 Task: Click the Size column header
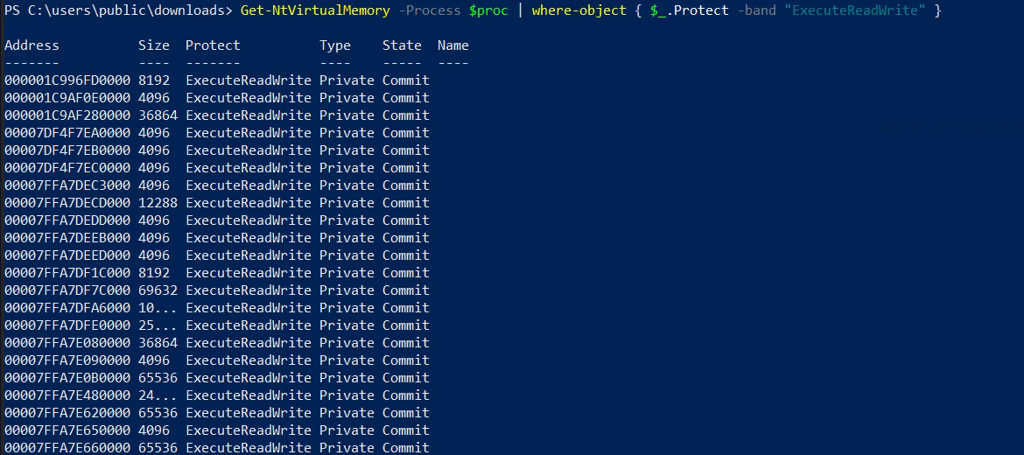[x=153, y=46]
